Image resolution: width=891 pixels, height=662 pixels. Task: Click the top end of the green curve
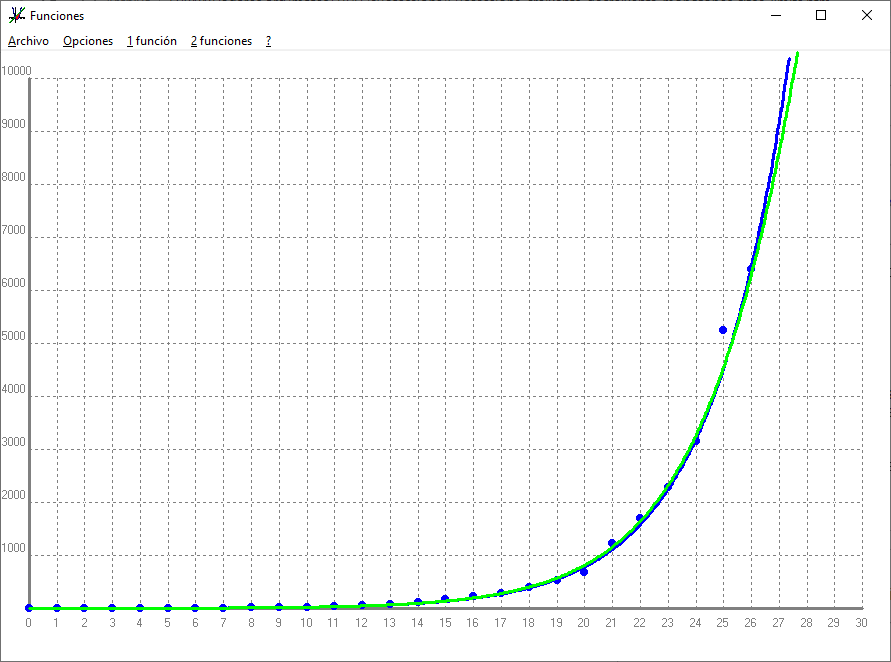tap(796, 55)
